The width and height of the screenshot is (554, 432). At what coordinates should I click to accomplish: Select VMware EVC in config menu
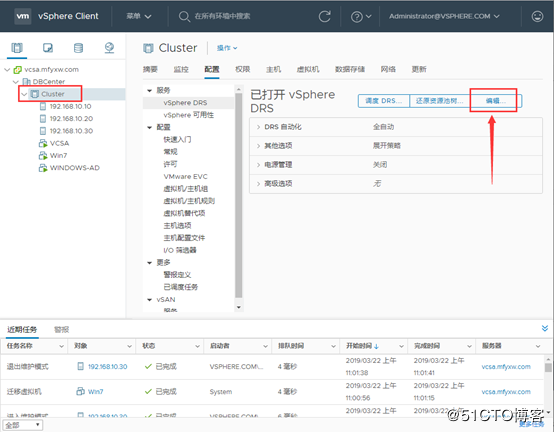tap(185, 177)
